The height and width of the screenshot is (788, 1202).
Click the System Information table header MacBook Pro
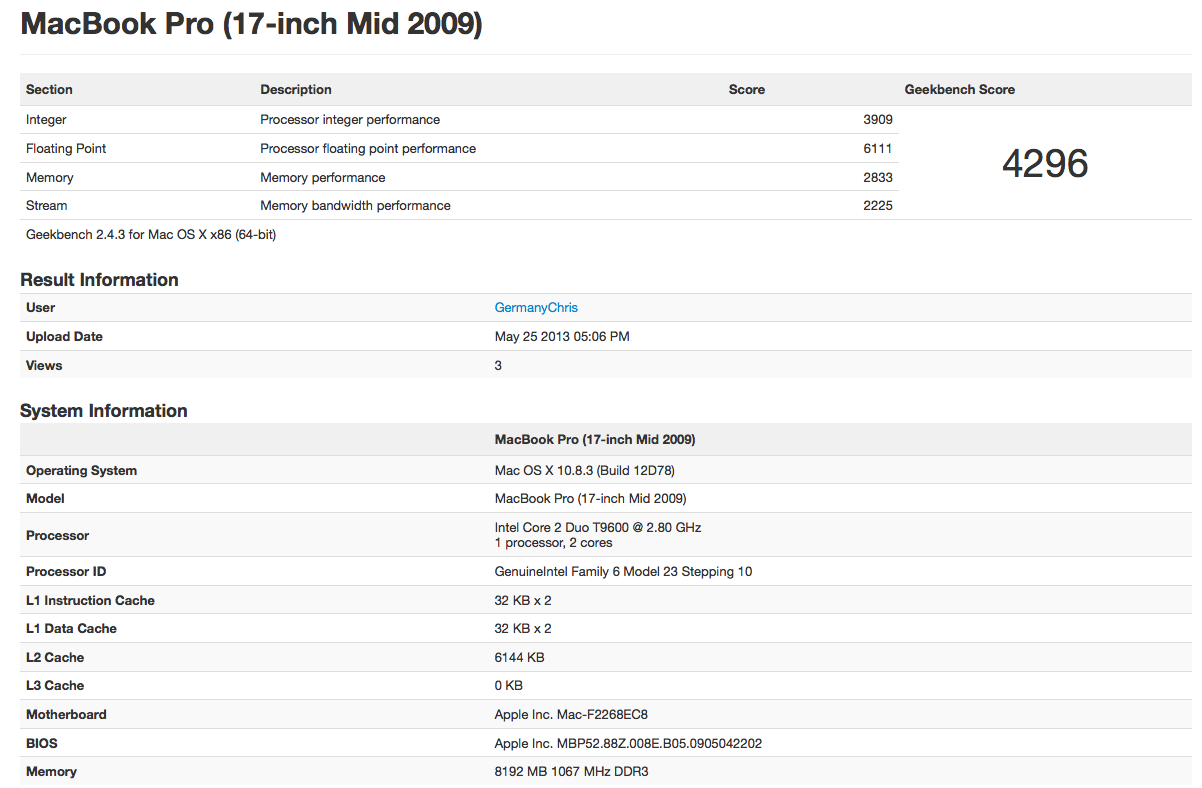(x=595, y=440)
